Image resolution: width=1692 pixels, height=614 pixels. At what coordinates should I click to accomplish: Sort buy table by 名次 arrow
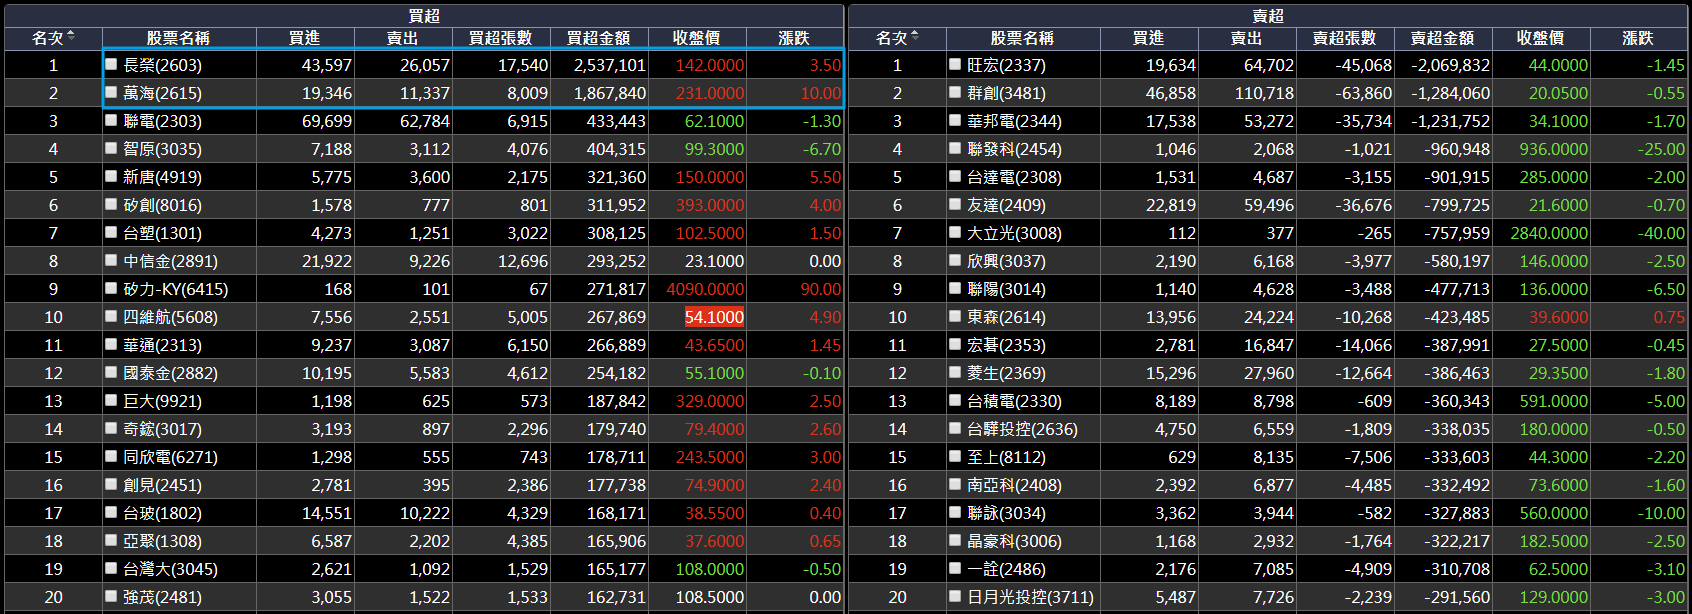[x=71, y=37]
